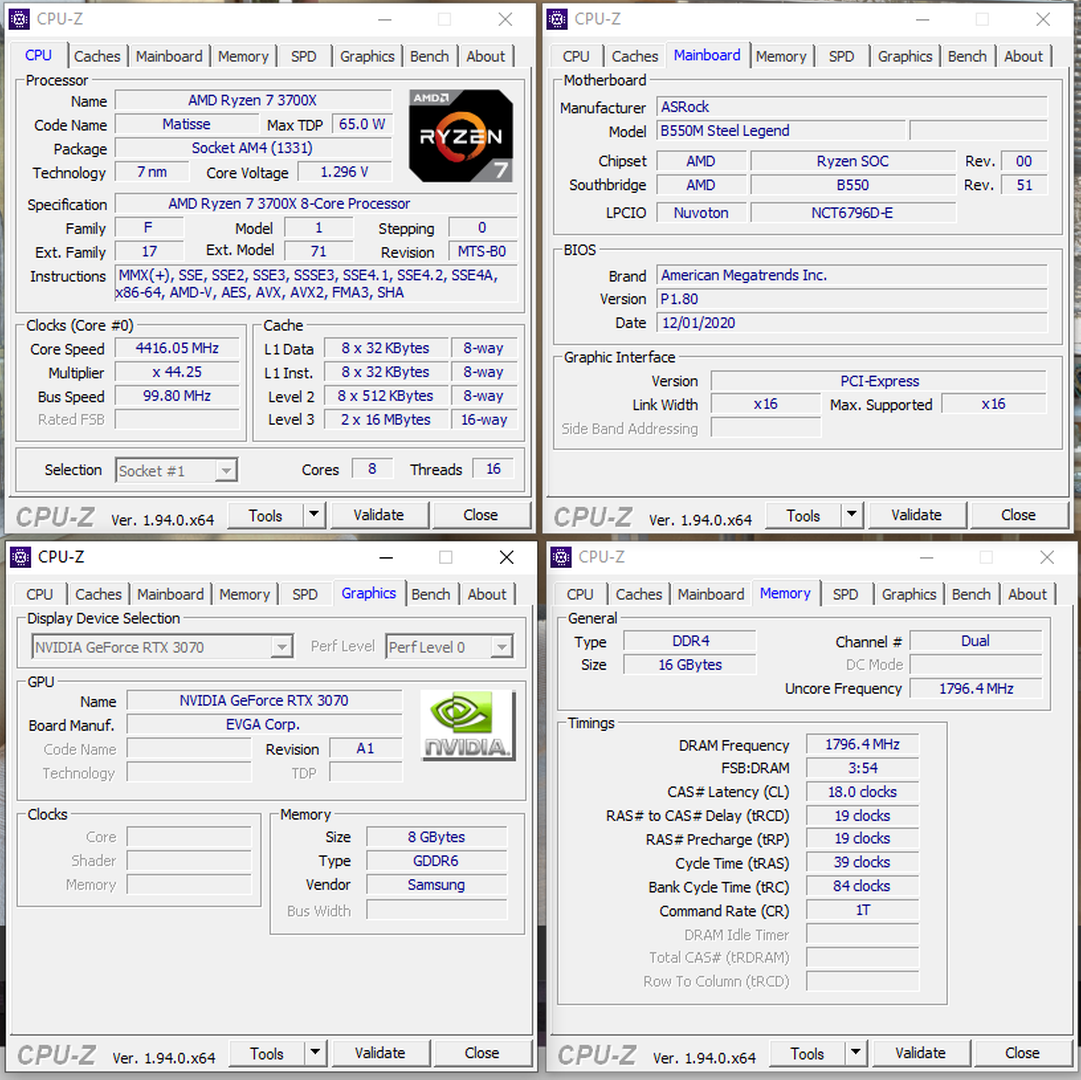Expand the Socket #1 selection dropdown
1081x1080 pixels.
(x=225, y=471)
